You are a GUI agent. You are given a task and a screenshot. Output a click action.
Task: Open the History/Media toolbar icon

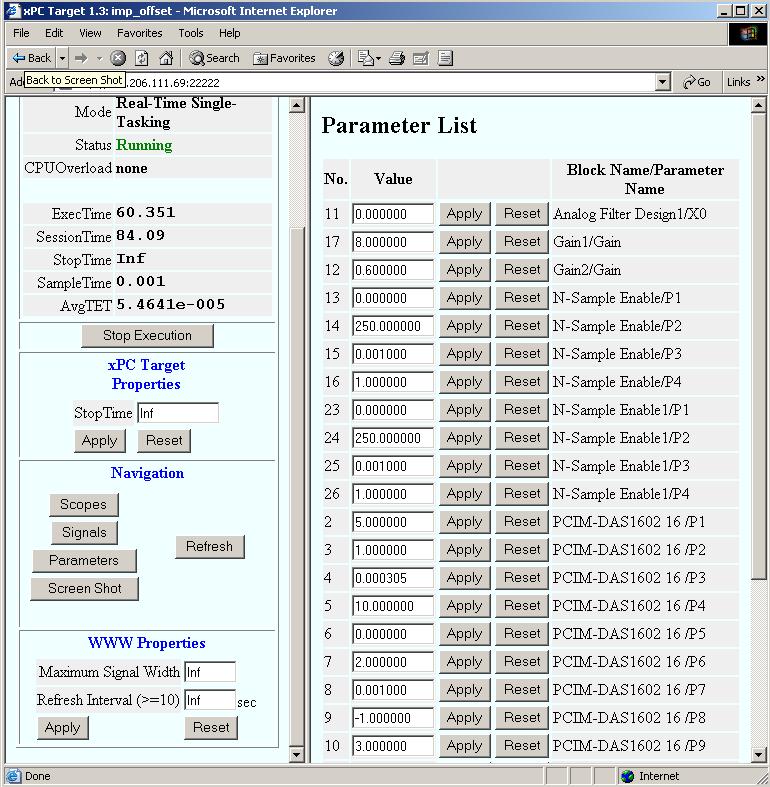point(336,58)
